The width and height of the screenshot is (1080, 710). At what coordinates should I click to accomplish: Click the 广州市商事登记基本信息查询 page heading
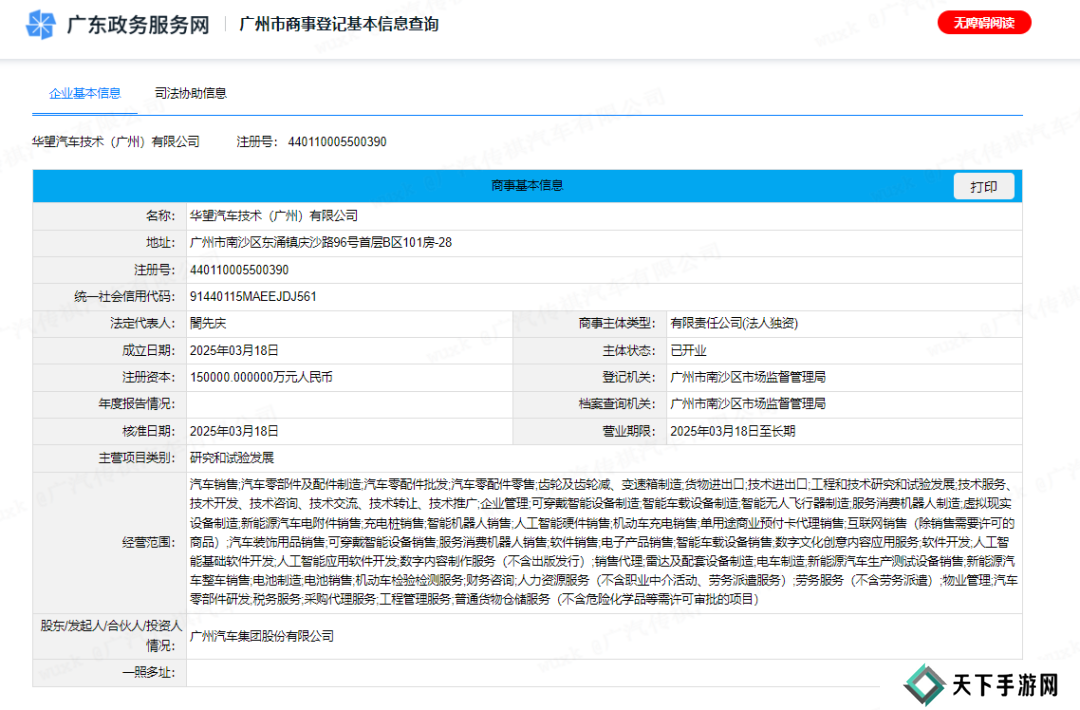339,25
